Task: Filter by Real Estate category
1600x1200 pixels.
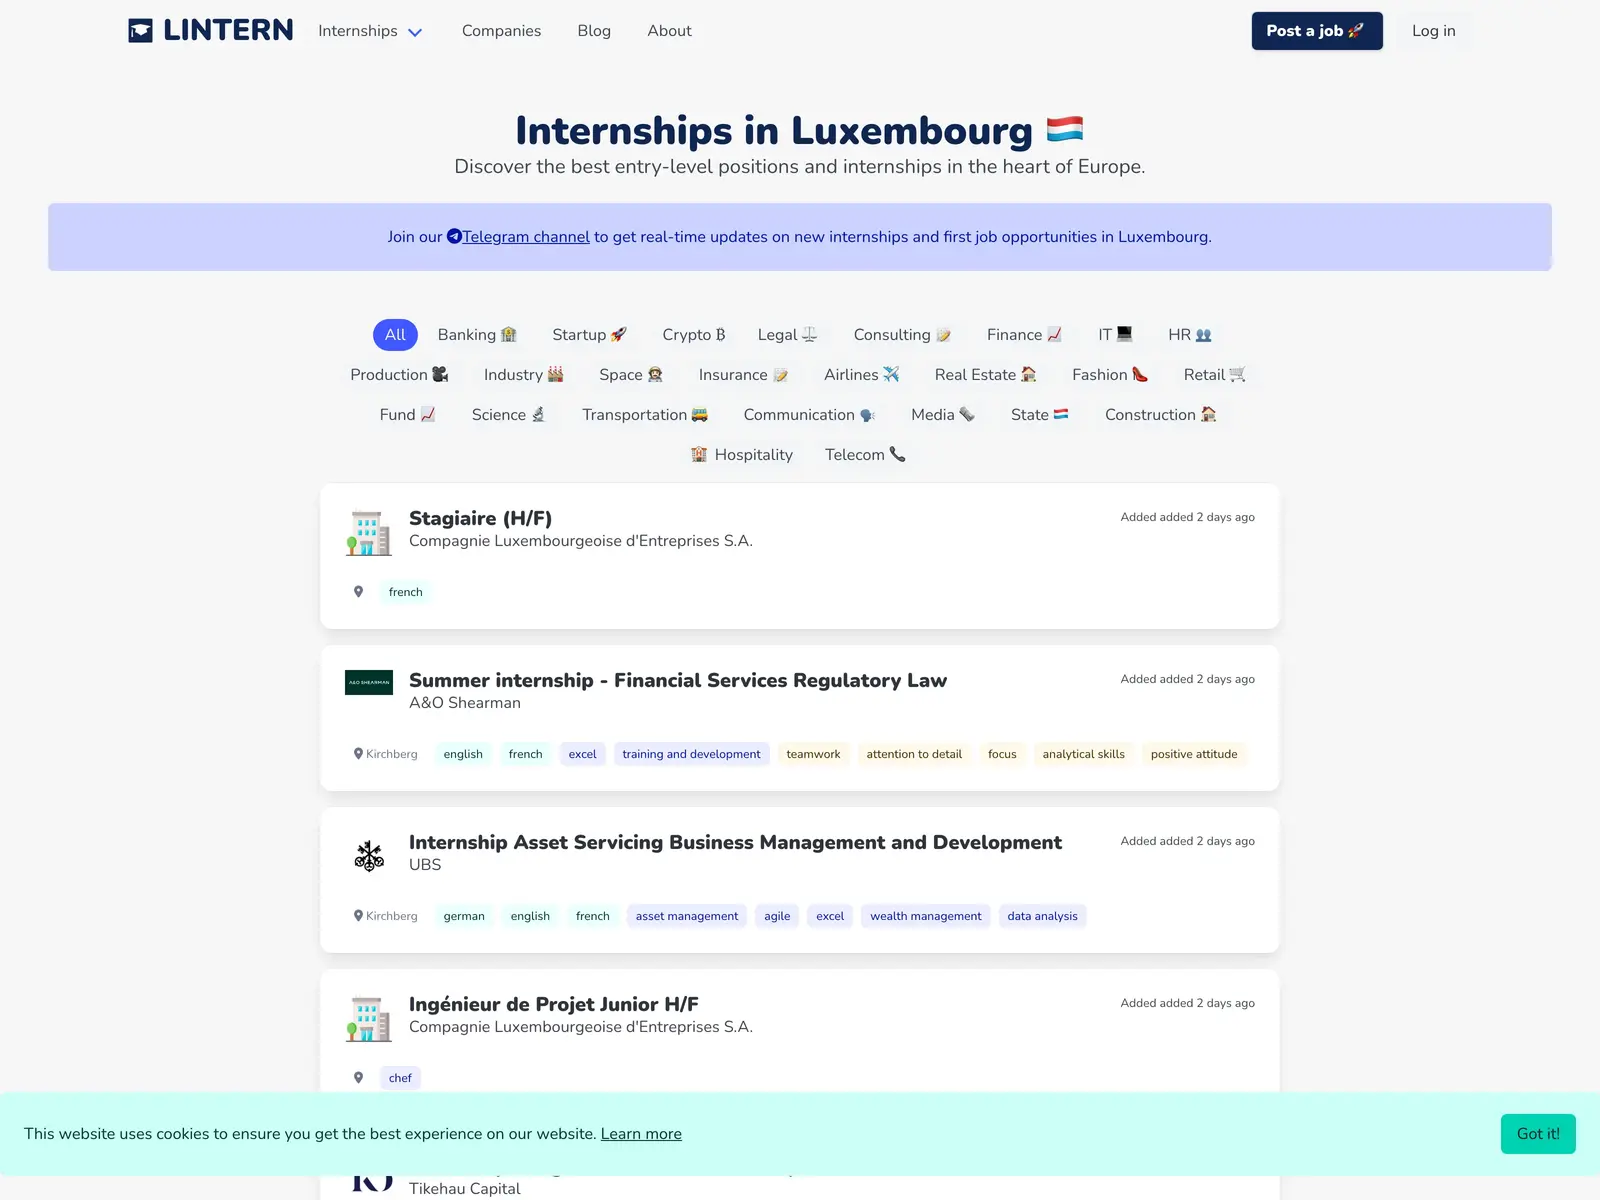Action: coord(985,375)
